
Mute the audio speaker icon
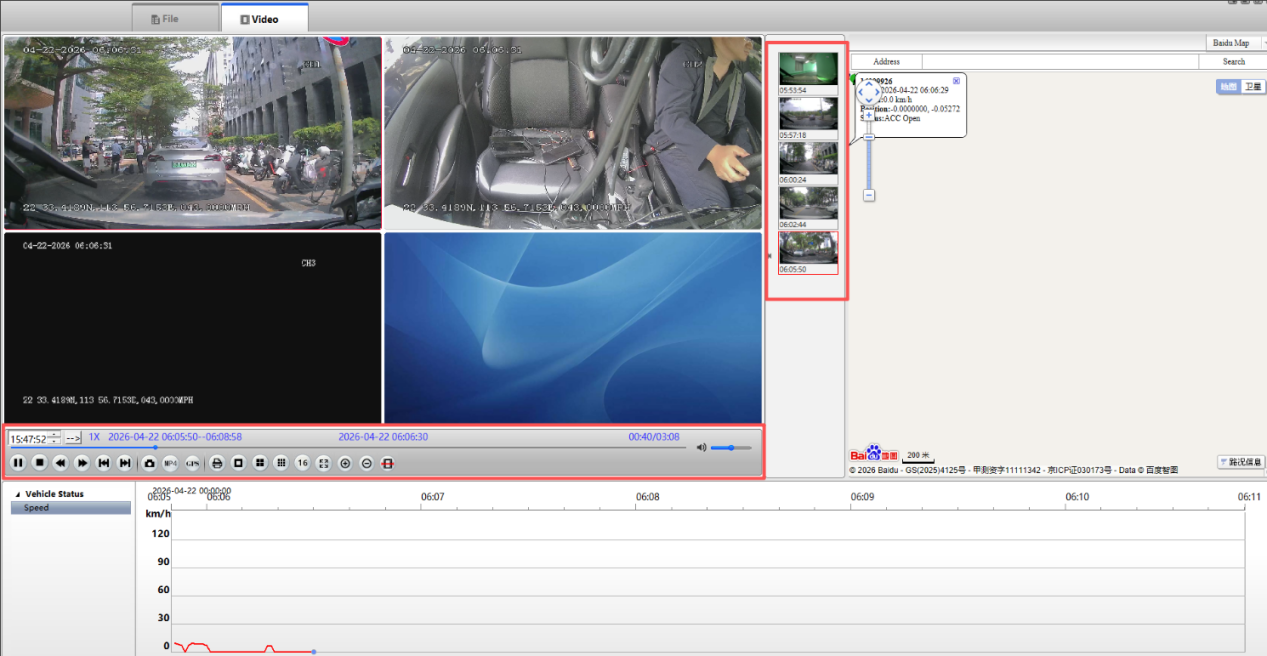[x=702, y=448]
